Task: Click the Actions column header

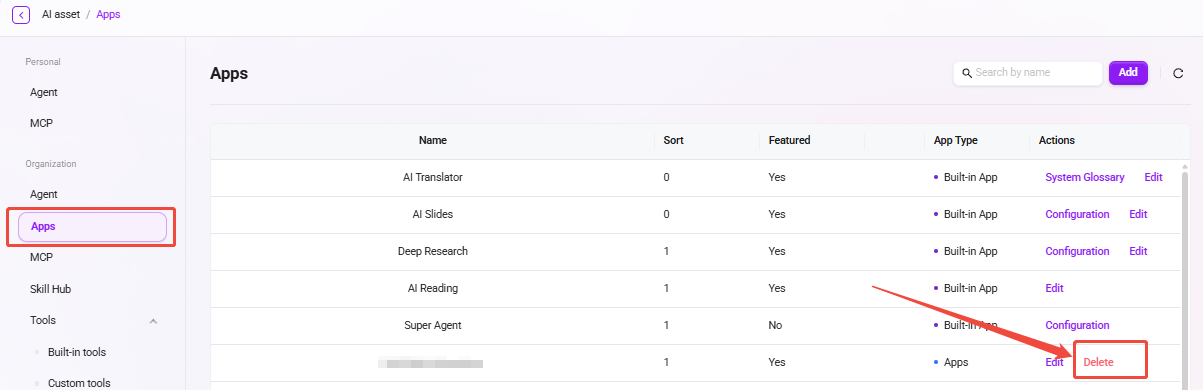Action: pos(1057,140)
